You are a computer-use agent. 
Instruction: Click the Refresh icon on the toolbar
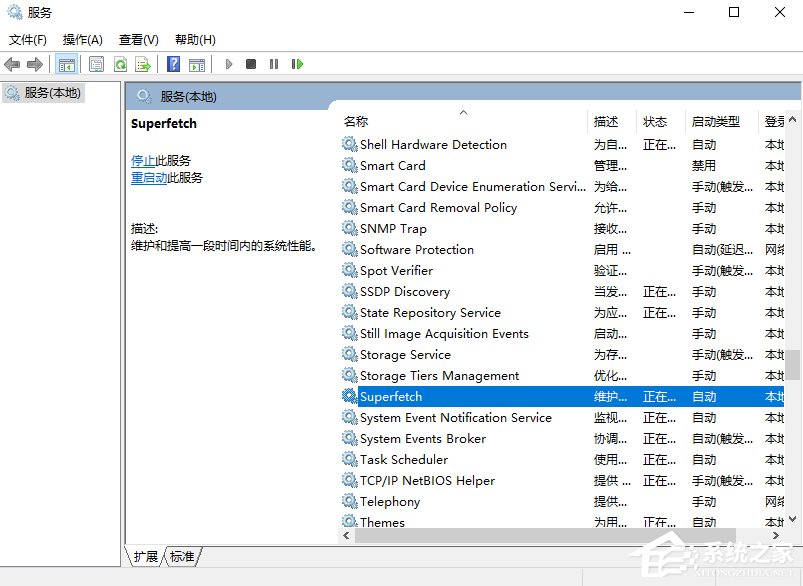120,64
